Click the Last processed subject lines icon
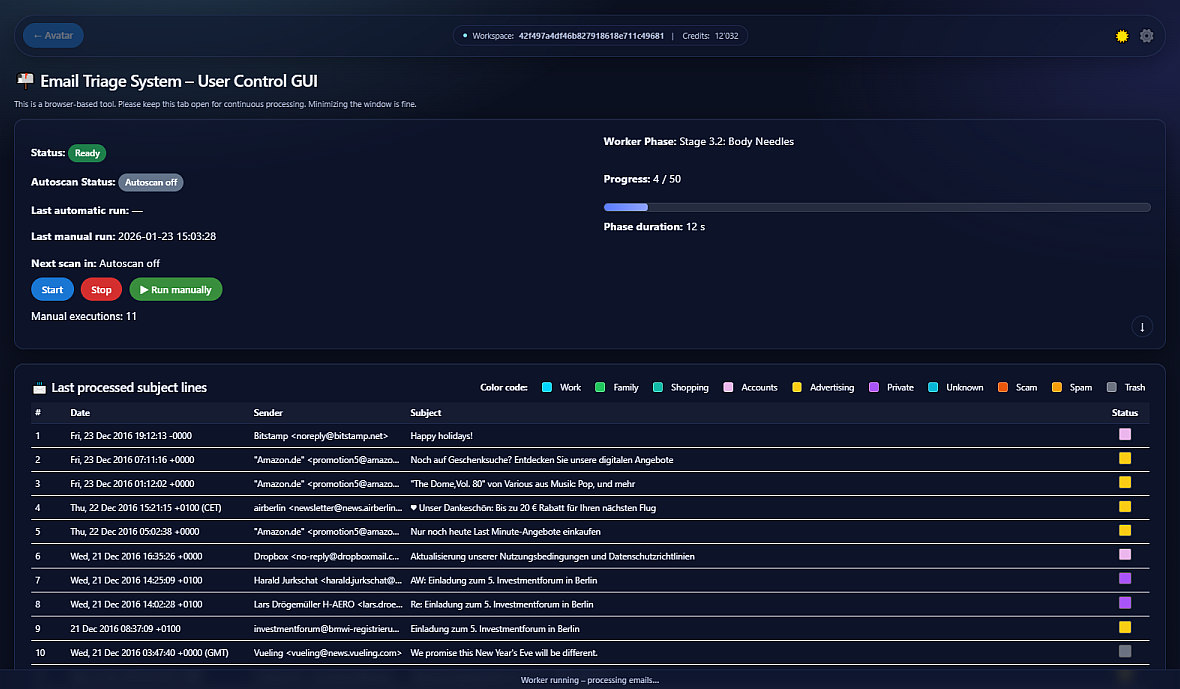1180x689 pixels. pos(40,388)
